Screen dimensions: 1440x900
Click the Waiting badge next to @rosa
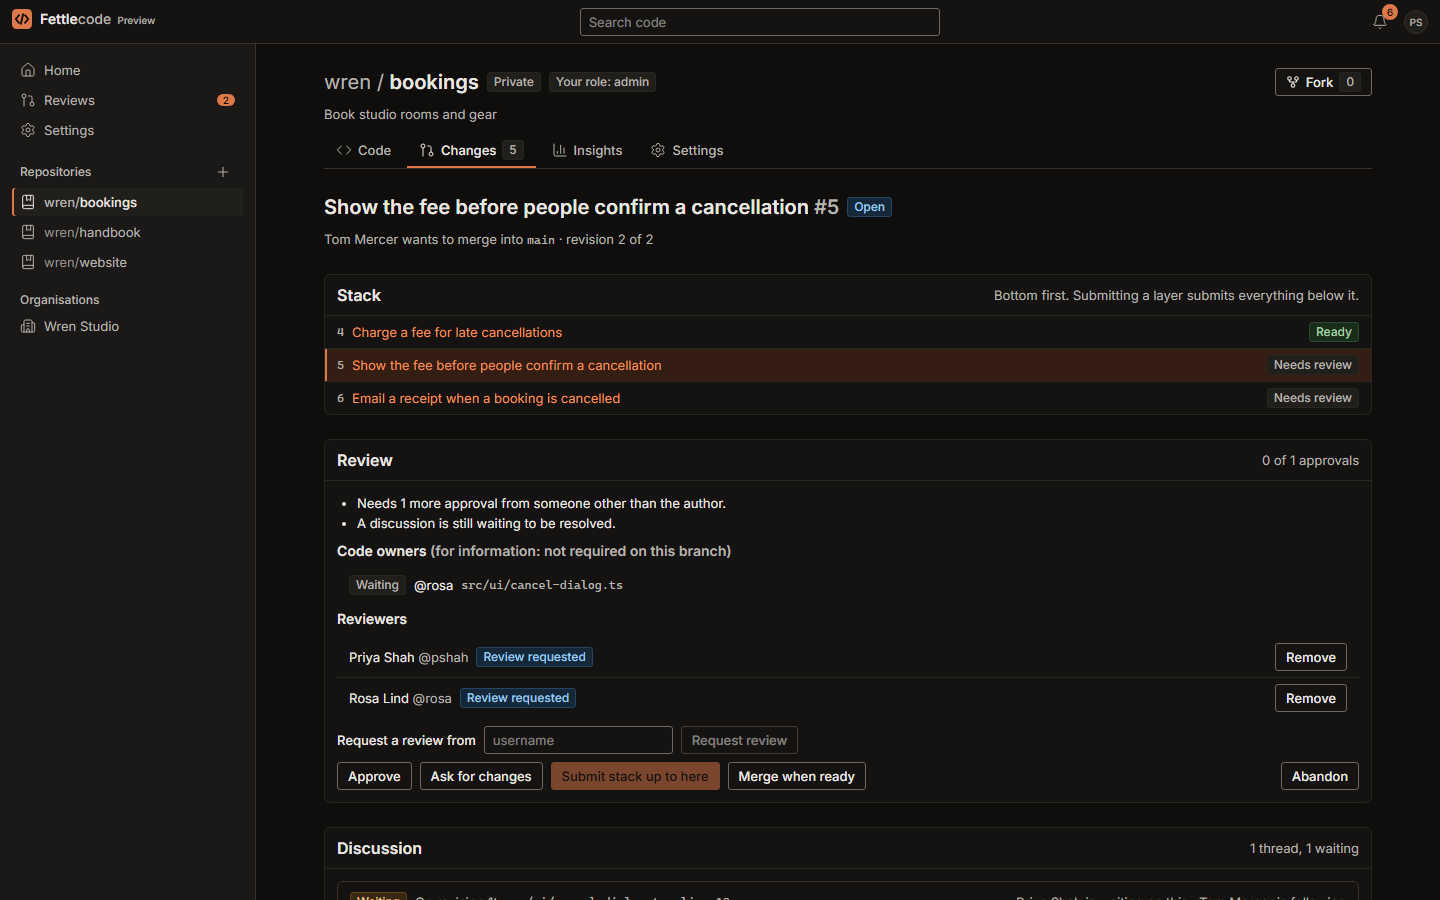tap(377, 585)
